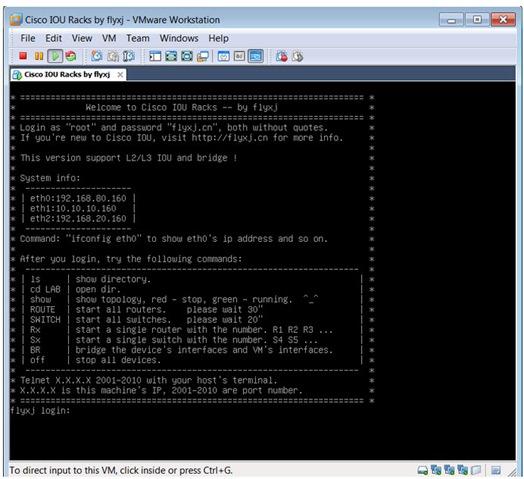
Task: Reset the virtual machine via restart icon
Action: tap(71, 56)
